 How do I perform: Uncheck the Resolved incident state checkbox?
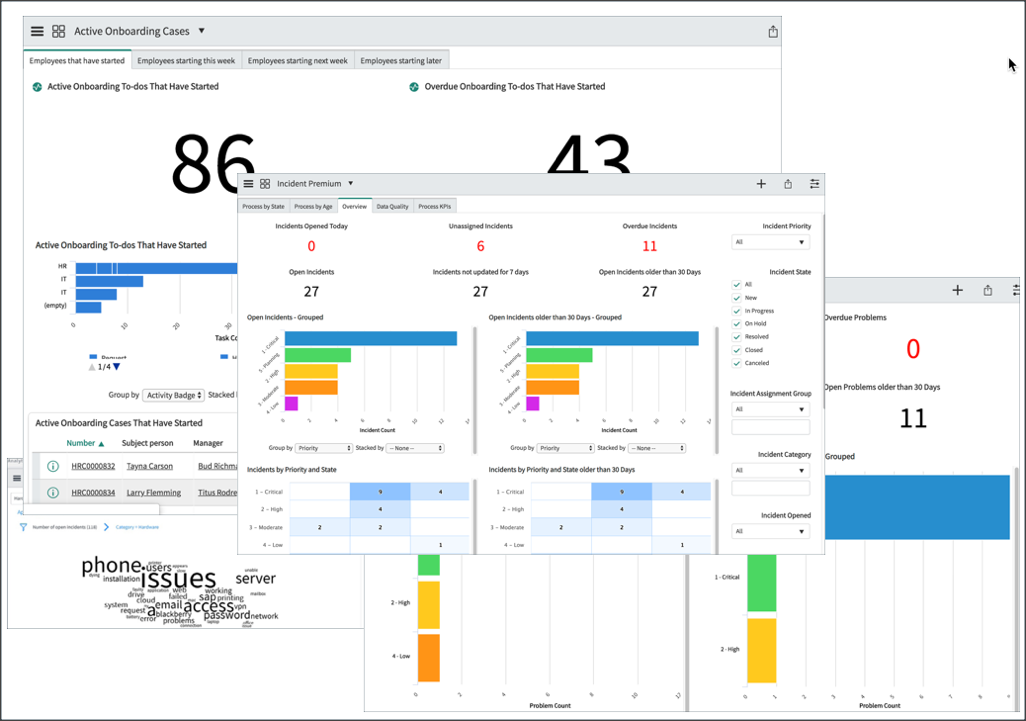point(737,336)
